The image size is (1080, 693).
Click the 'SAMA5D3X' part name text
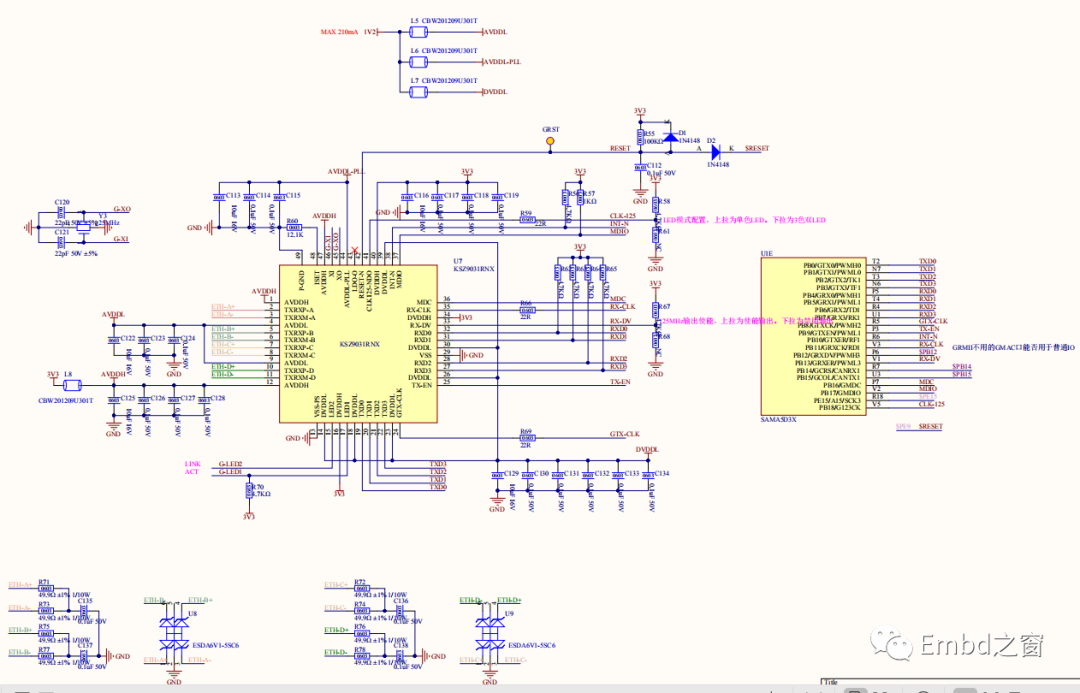coord(778,420)
